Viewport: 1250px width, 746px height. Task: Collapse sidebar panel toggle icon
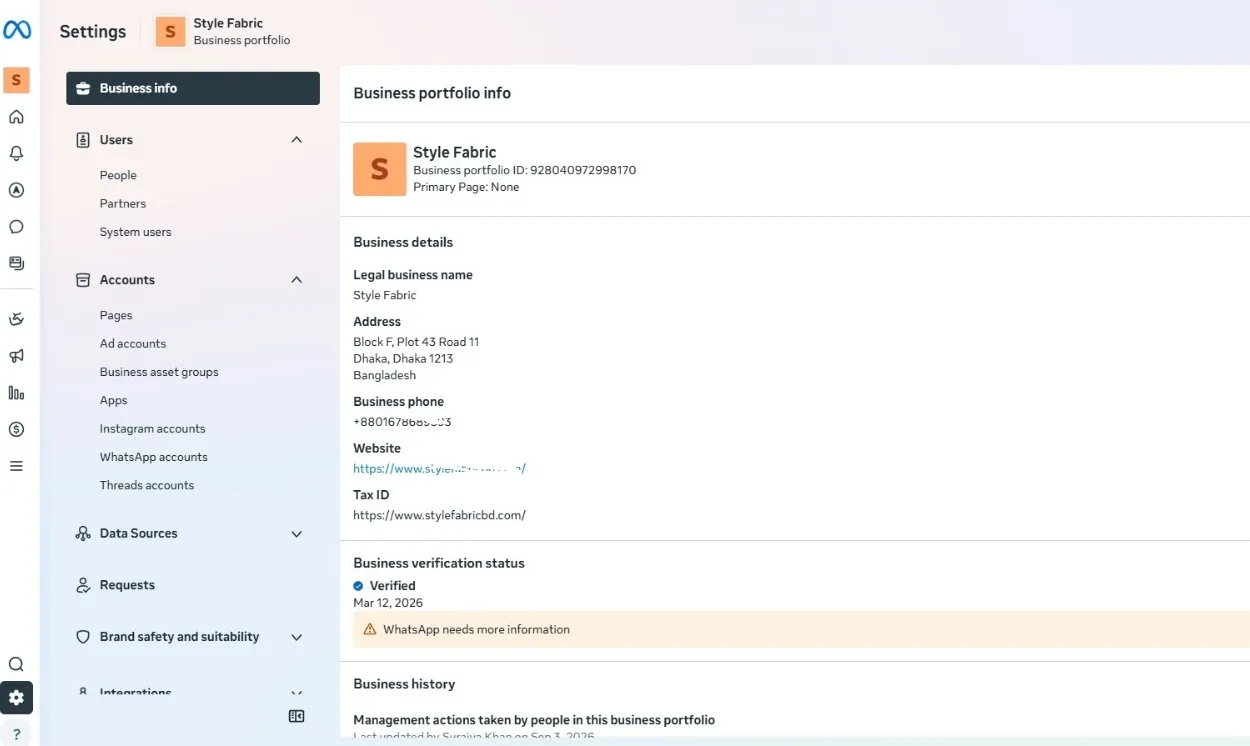tap(296, 716)
